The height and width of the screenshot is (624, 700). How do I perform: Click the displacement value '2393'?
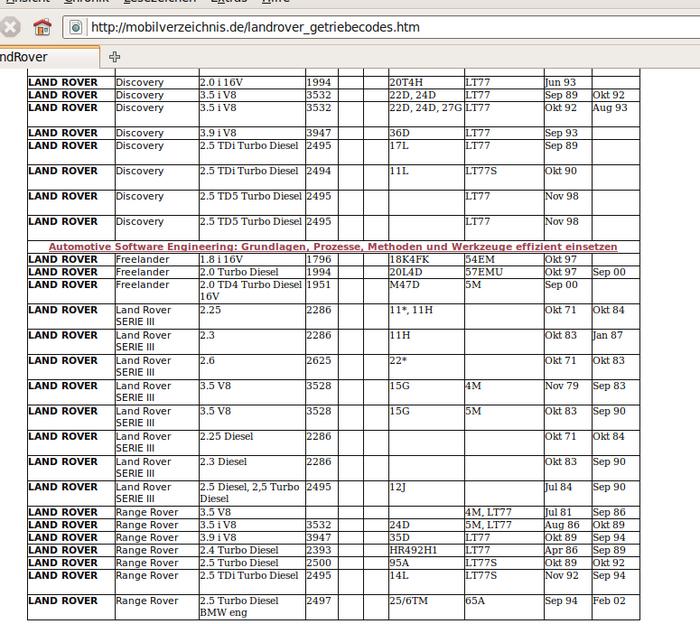tap(319, 550)
